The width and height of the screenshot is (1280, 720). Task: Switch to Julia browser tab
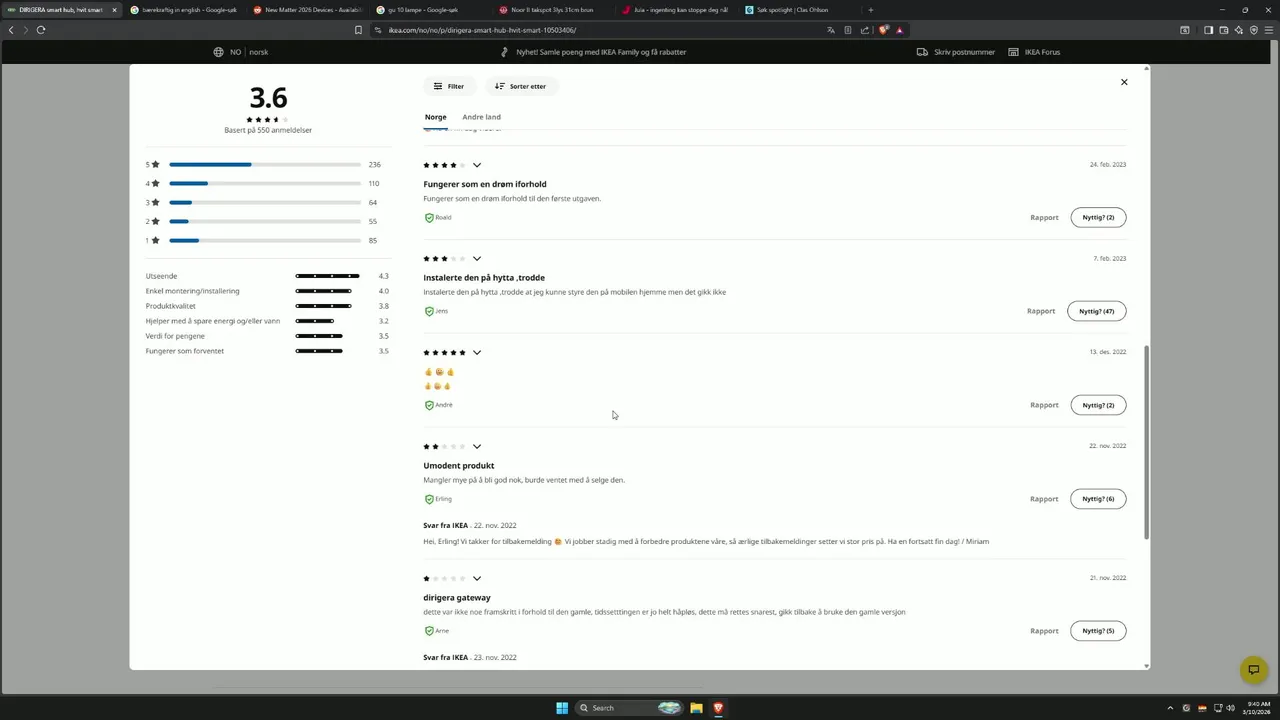[676, 10]
